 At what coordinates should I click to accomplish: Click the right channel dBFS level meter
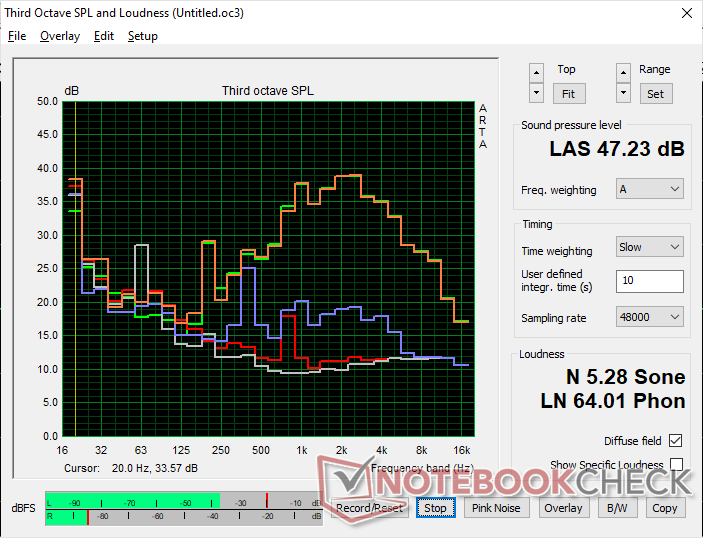(x=183, y=517)
